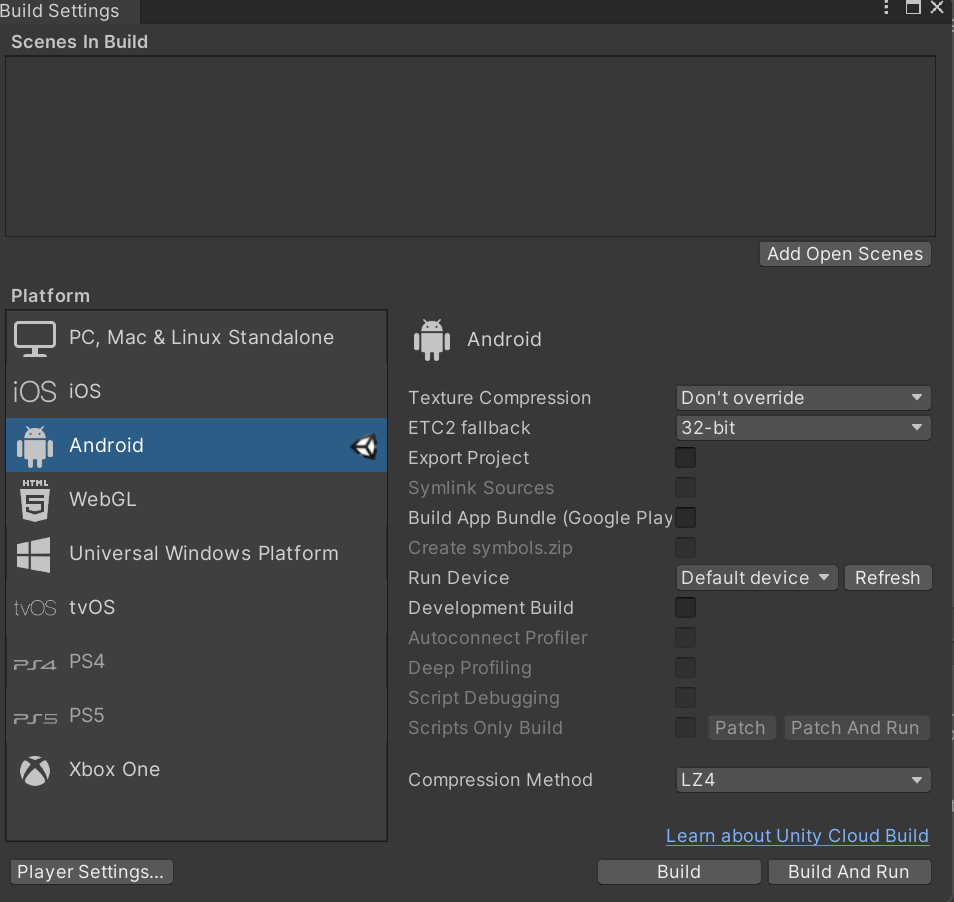Open the Build Settings window kebab menu
This screenshot has height=902, width=954.
point(886,7)
